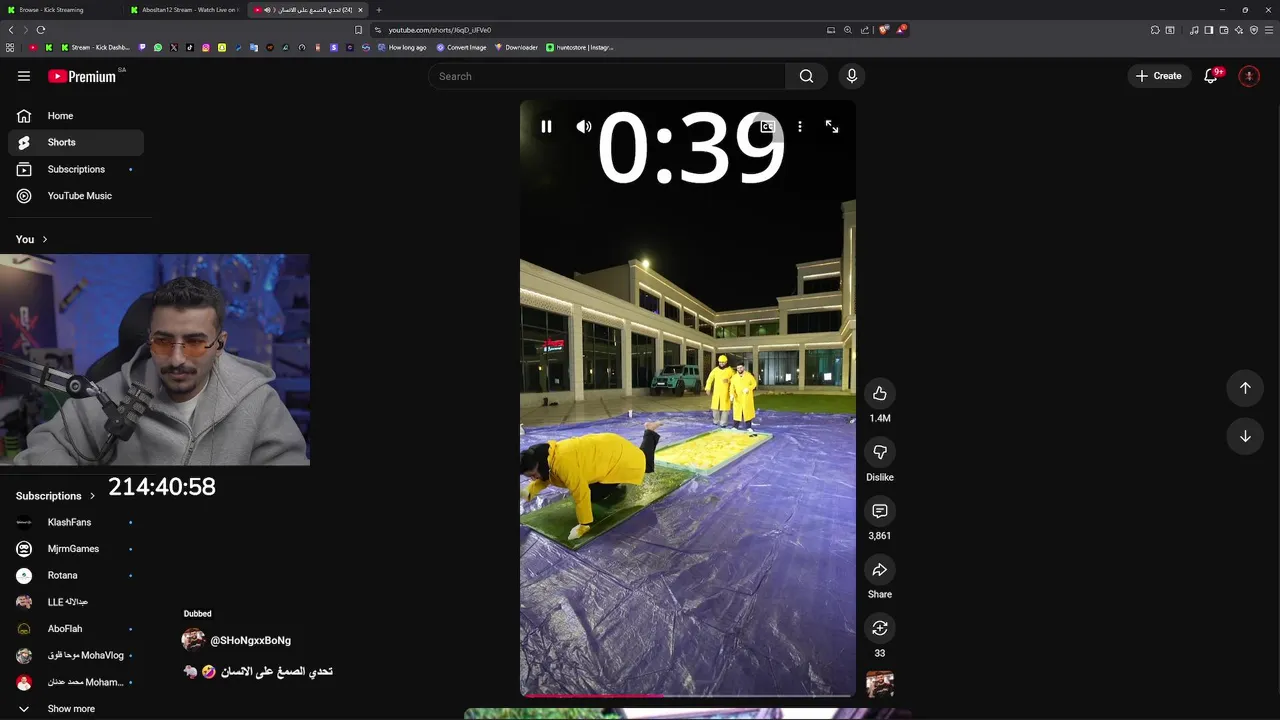
Task: Go to the previous Short
Action: [1245, 388]
